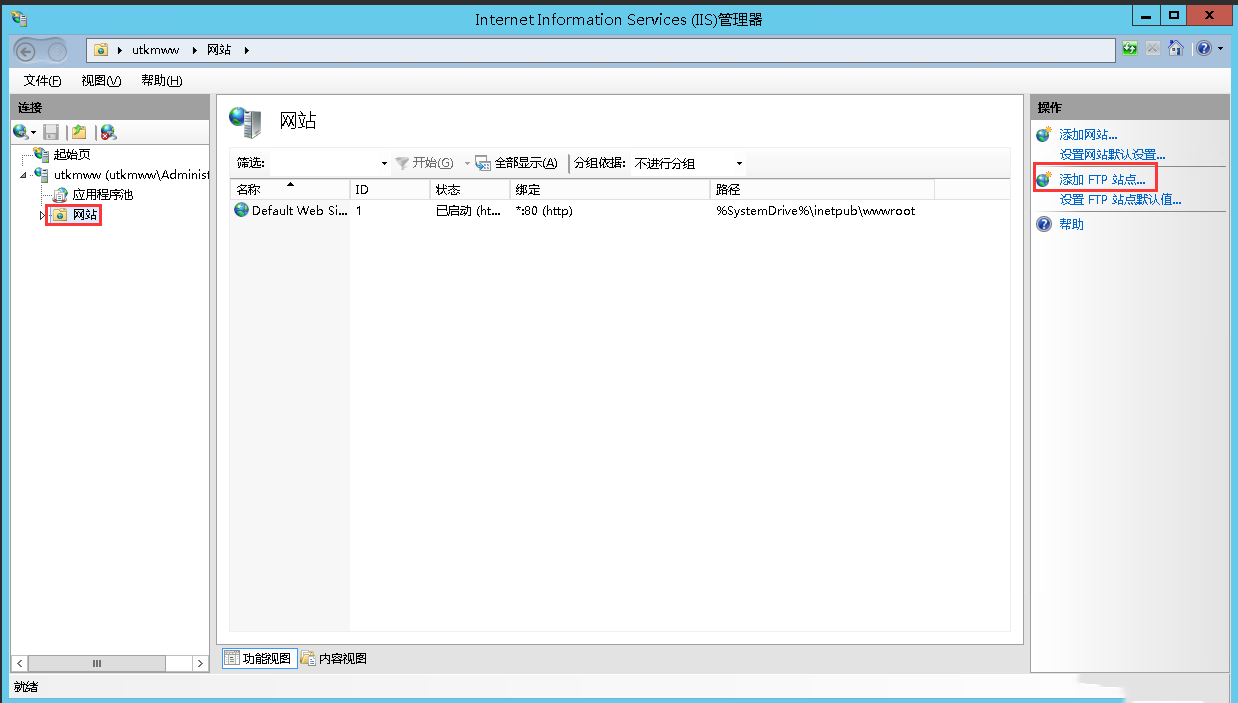Click the 已启动 status cell
1238x703 pixels.
pyautogui.click(x=469, y=211)
